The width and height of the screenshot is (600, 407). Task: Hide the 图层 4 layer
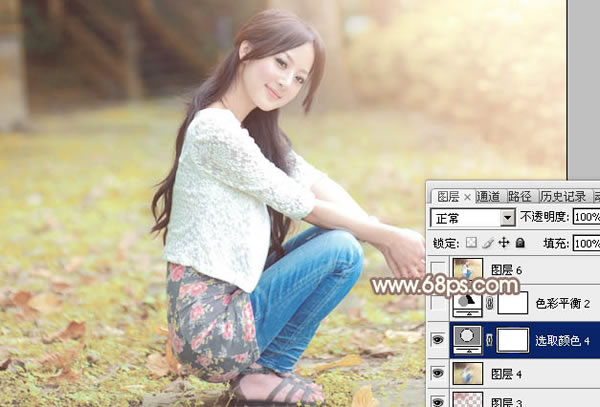(438, 373)
